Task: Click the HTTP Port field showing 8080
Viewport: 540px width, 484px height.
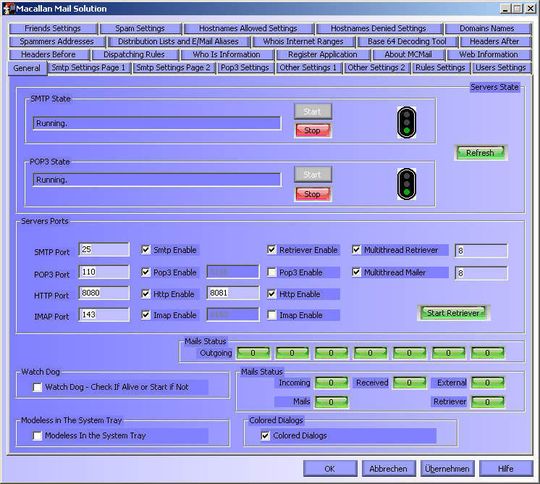Action: [x=104, y=293]
